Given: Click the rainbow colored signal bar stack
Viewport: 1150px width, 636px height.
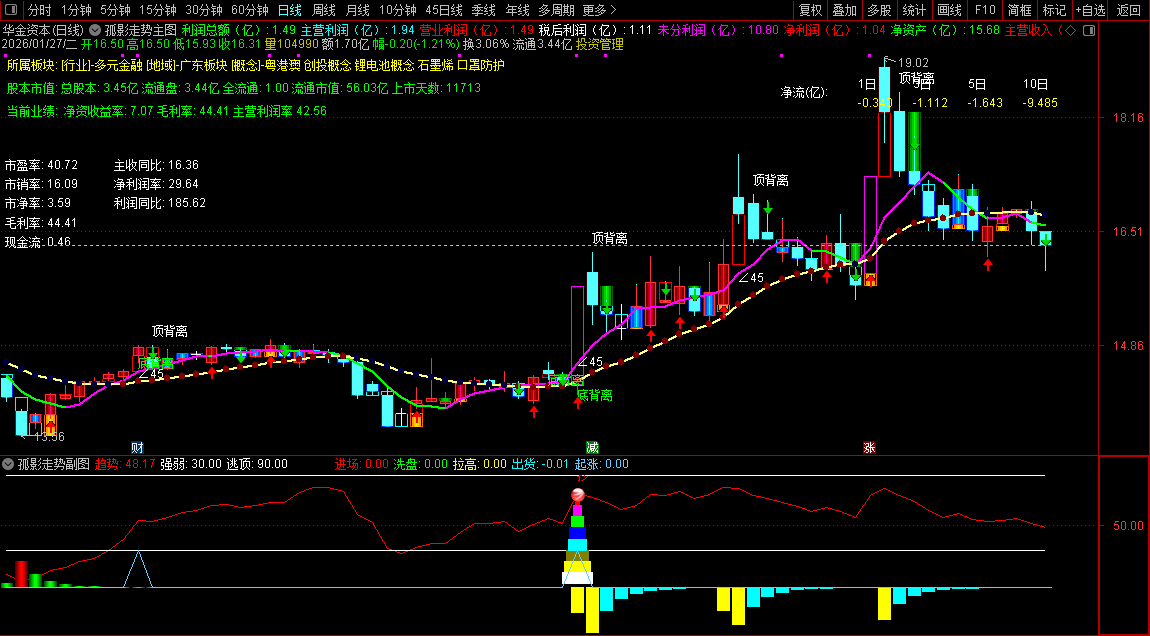Looking at the screenshot, I should coord(578,545).
